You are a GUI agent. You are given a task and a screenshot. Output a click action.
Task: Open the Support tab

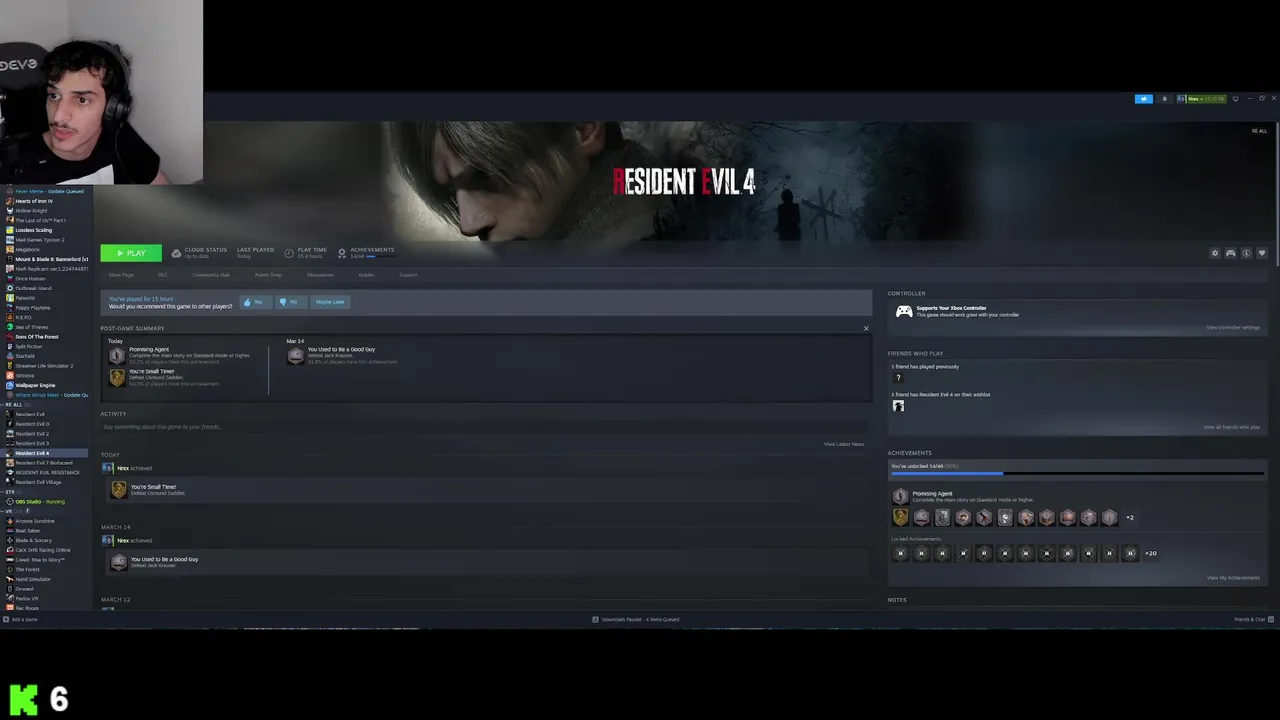point(408,275)
